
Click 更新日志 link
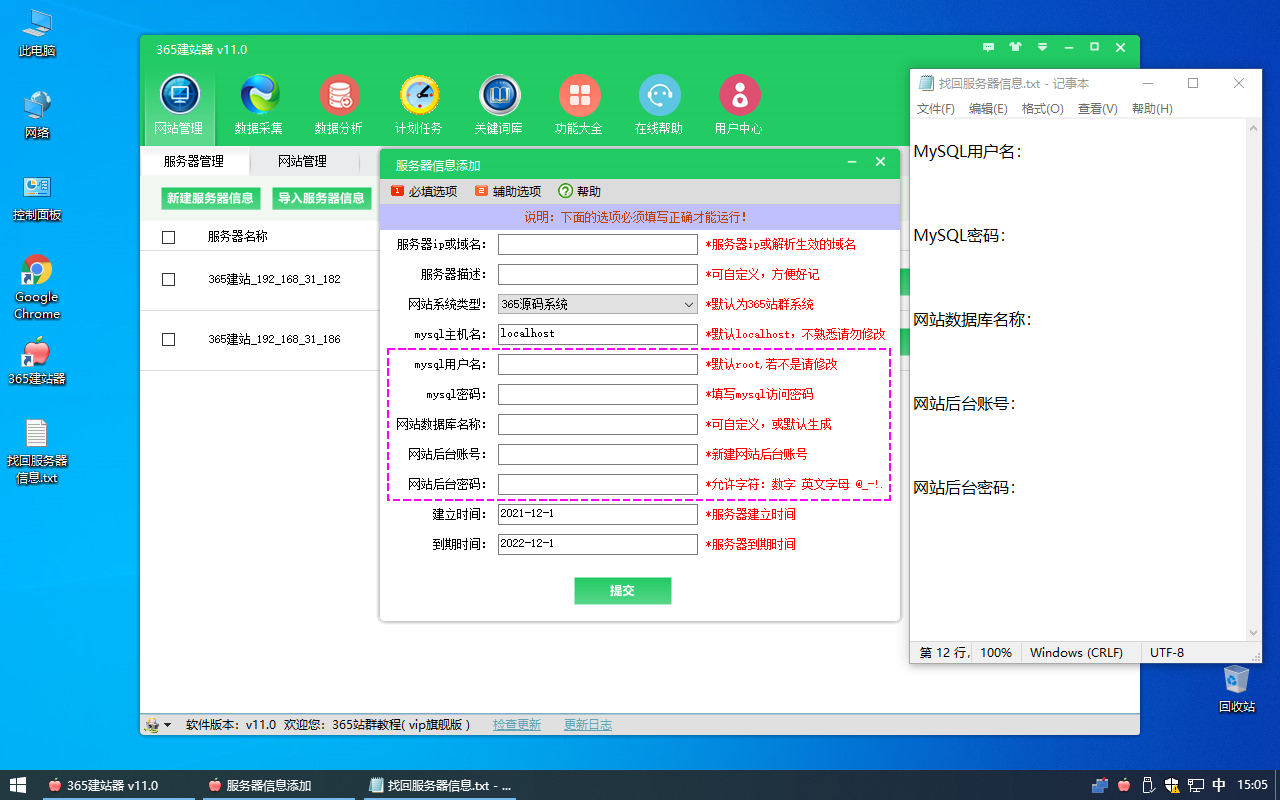(588, 725)
